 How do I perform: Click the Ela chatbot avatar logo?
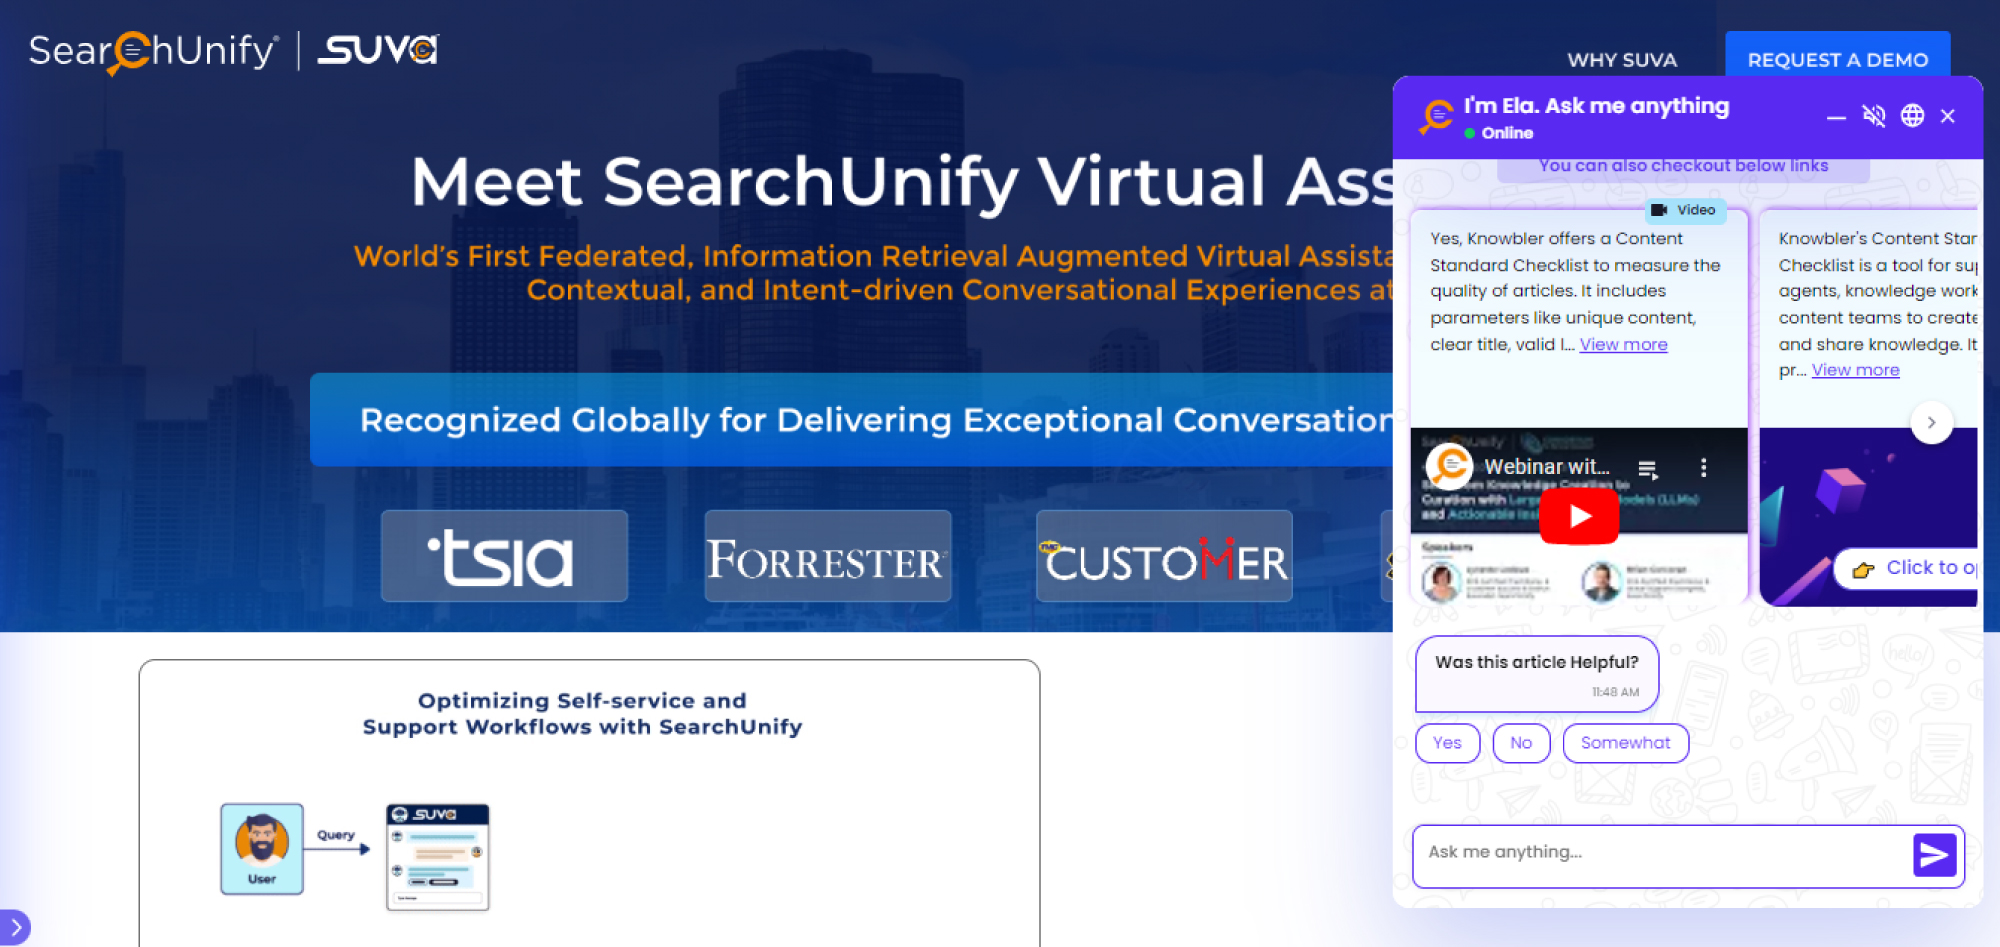coord(1436,116)
